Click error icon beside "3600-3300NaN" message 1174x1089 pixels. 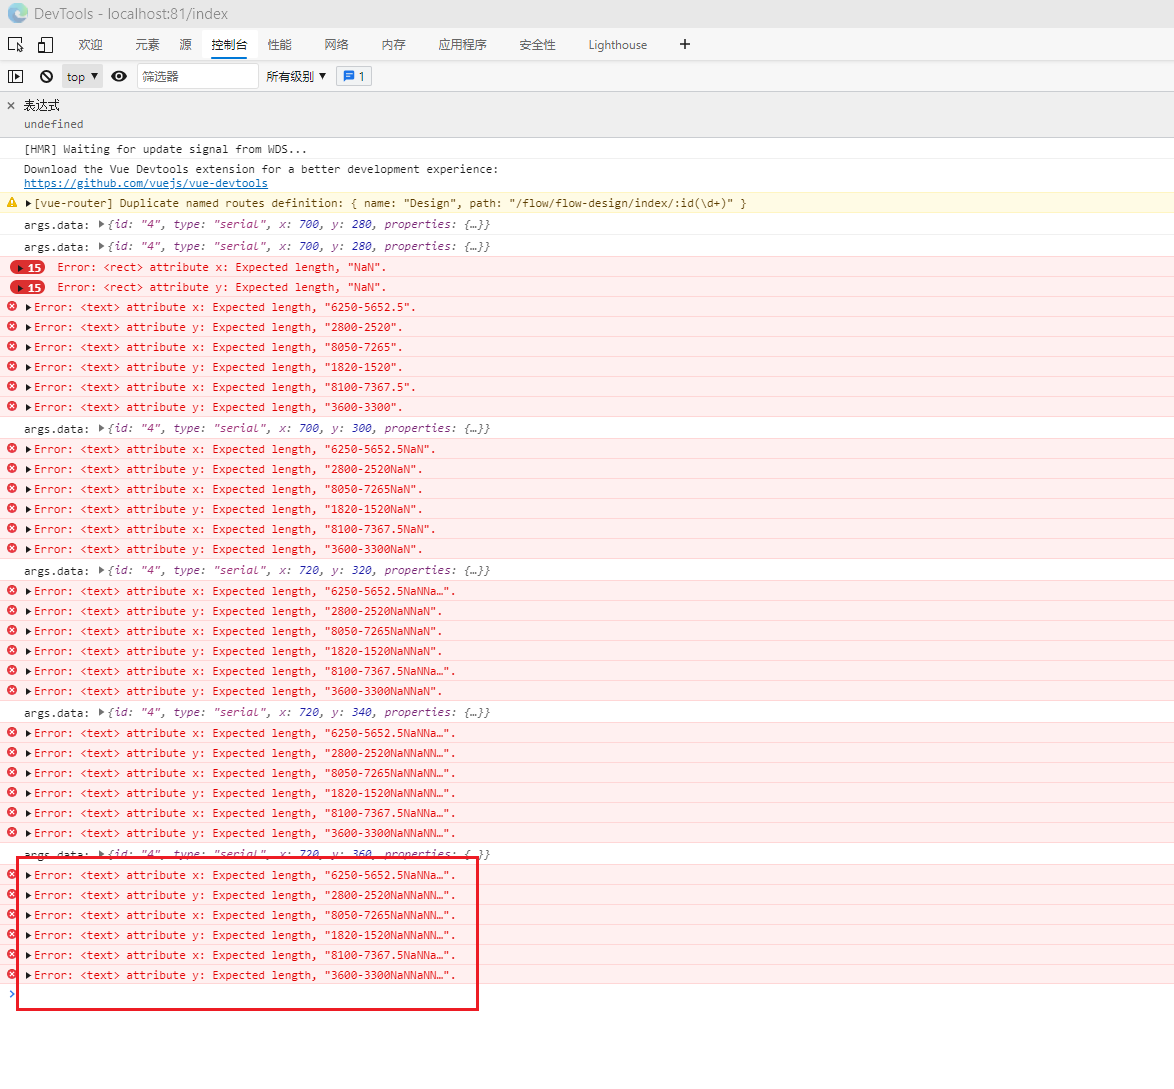coord(12,548)
